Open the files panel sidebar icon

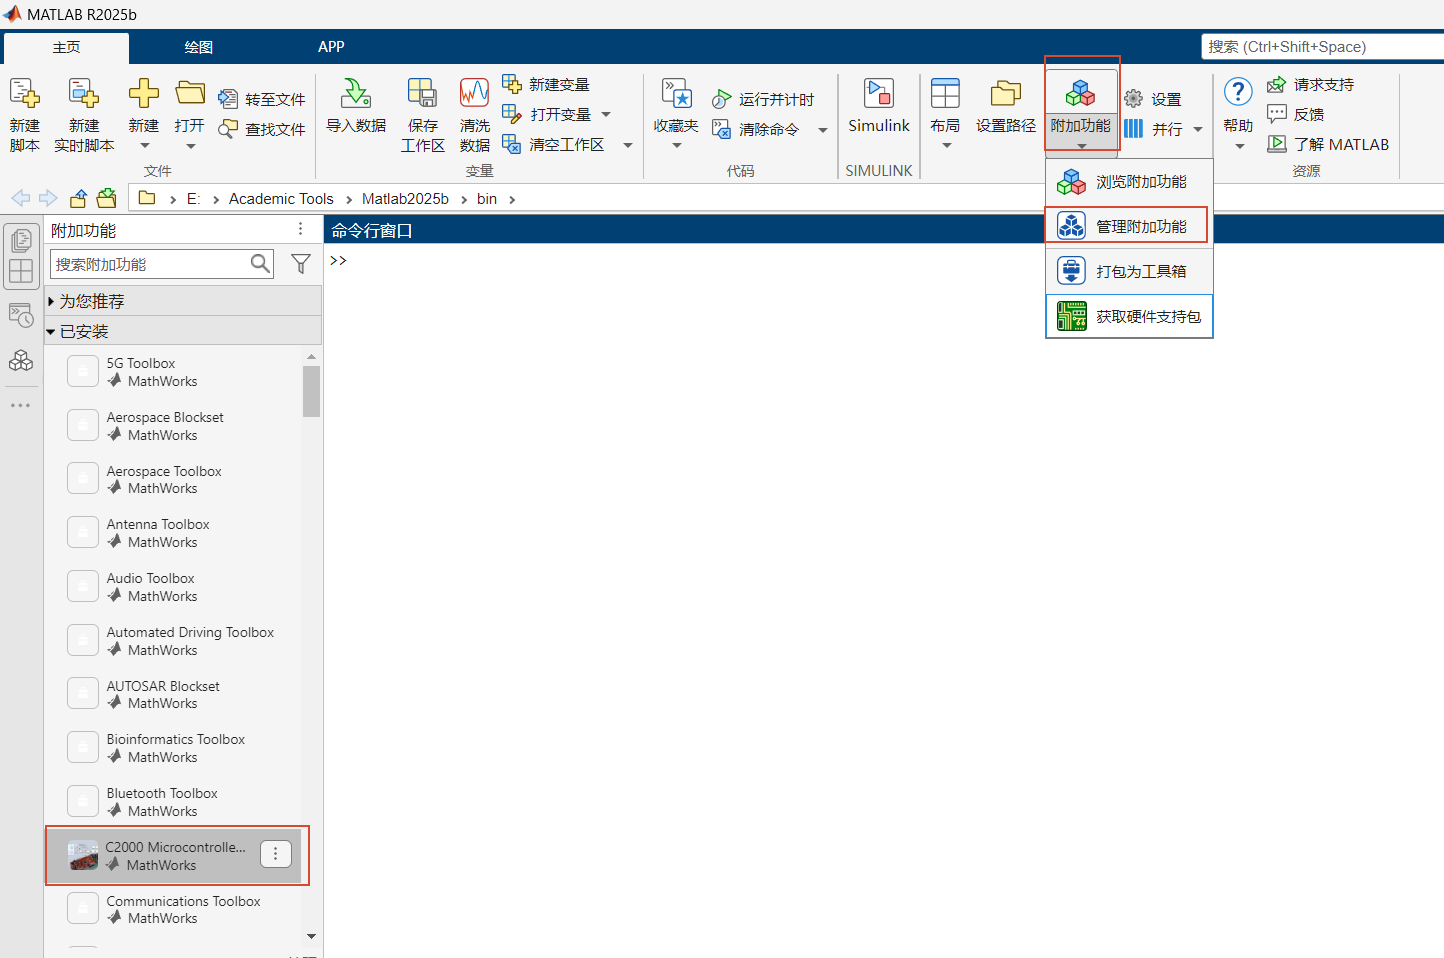pos(21,240)
